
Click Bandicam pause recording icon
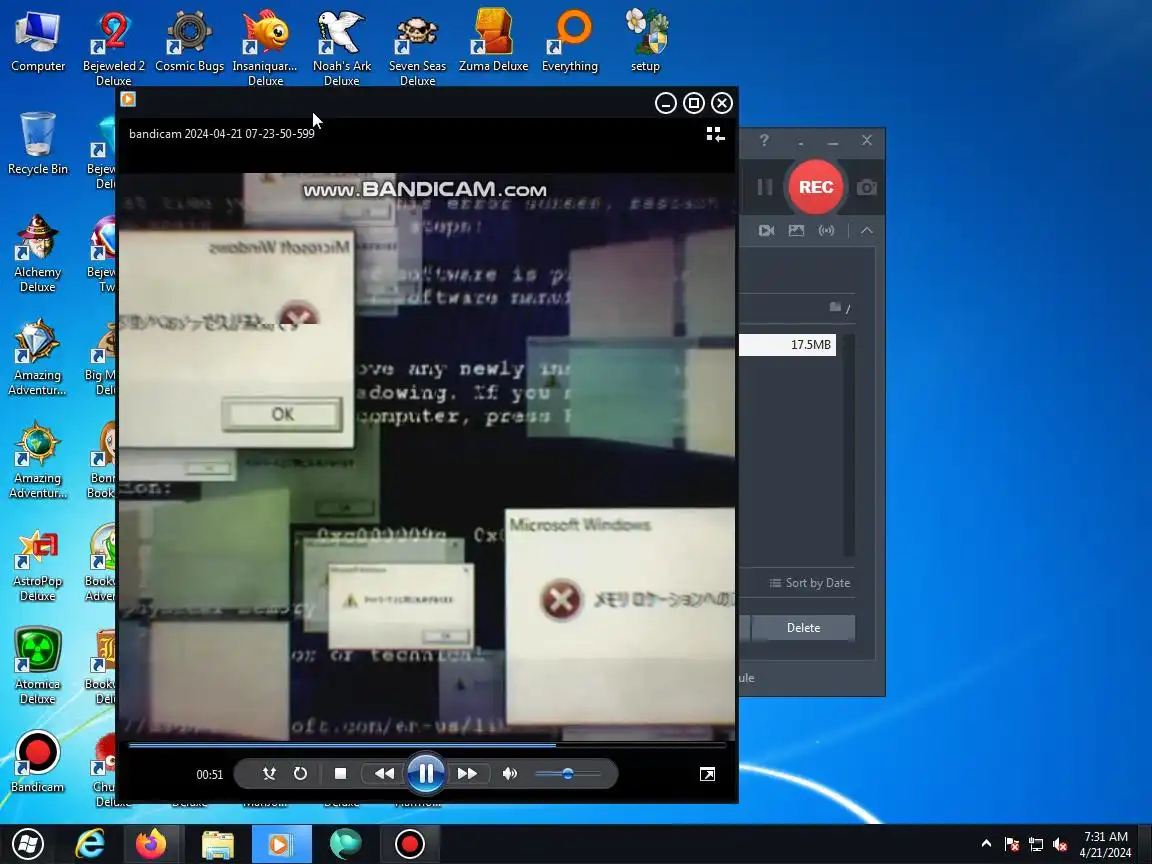[764, 187]
